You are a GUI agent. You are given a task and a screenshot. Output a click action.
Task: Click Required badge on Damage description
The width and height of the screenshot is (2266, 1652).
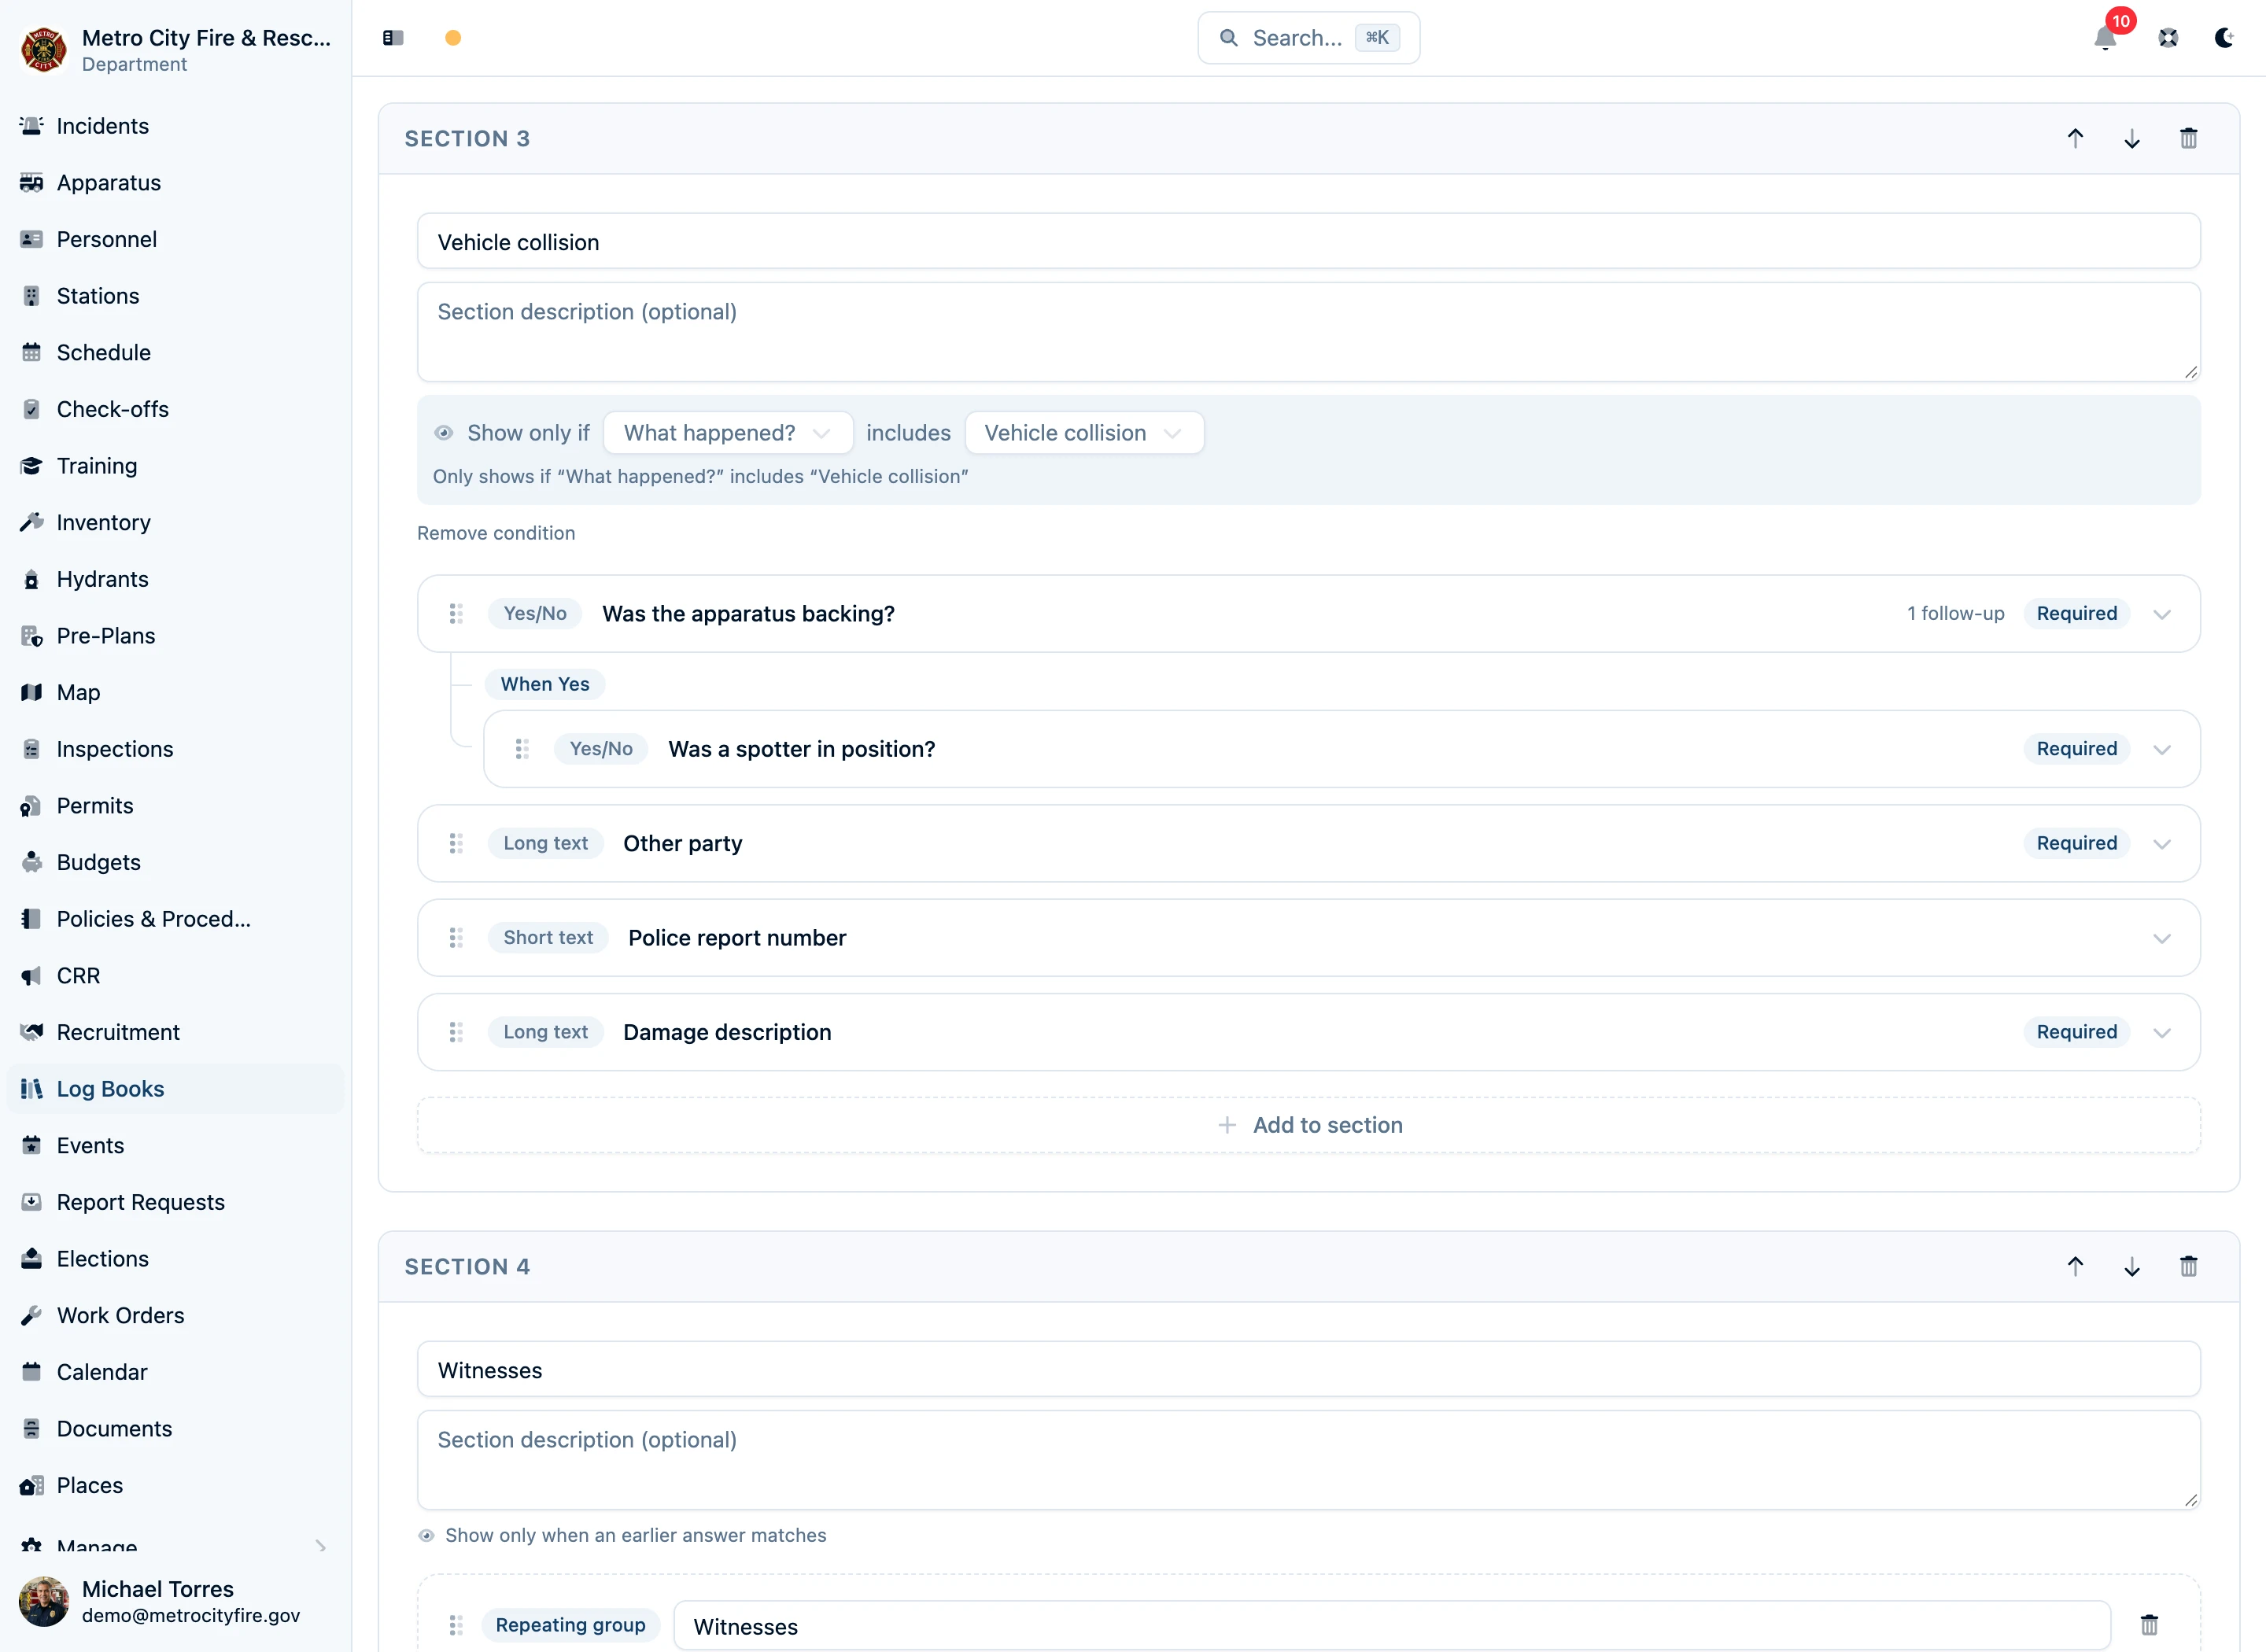2076,1031
